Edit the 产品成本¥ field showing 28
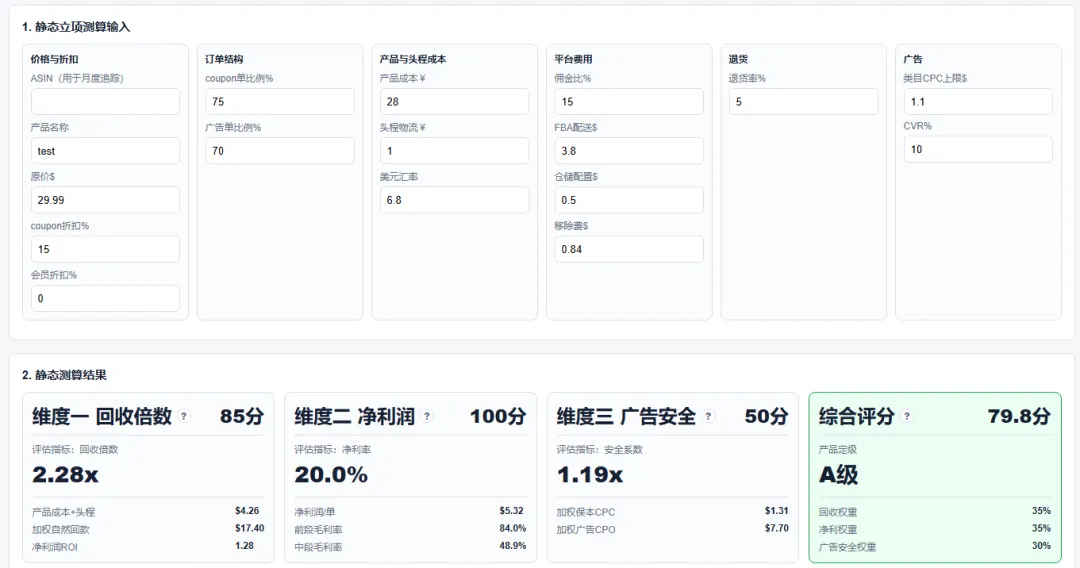The height and width of the screenshot is (568, 1080). tap(455, 101)
